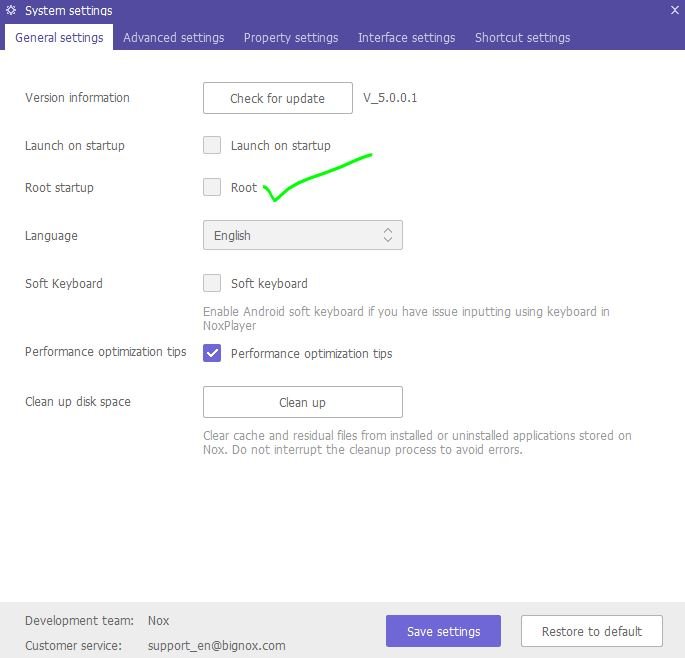Click the Clean up disk space label
The height and width of the screenshot is (658, 685).
[78, 402]
